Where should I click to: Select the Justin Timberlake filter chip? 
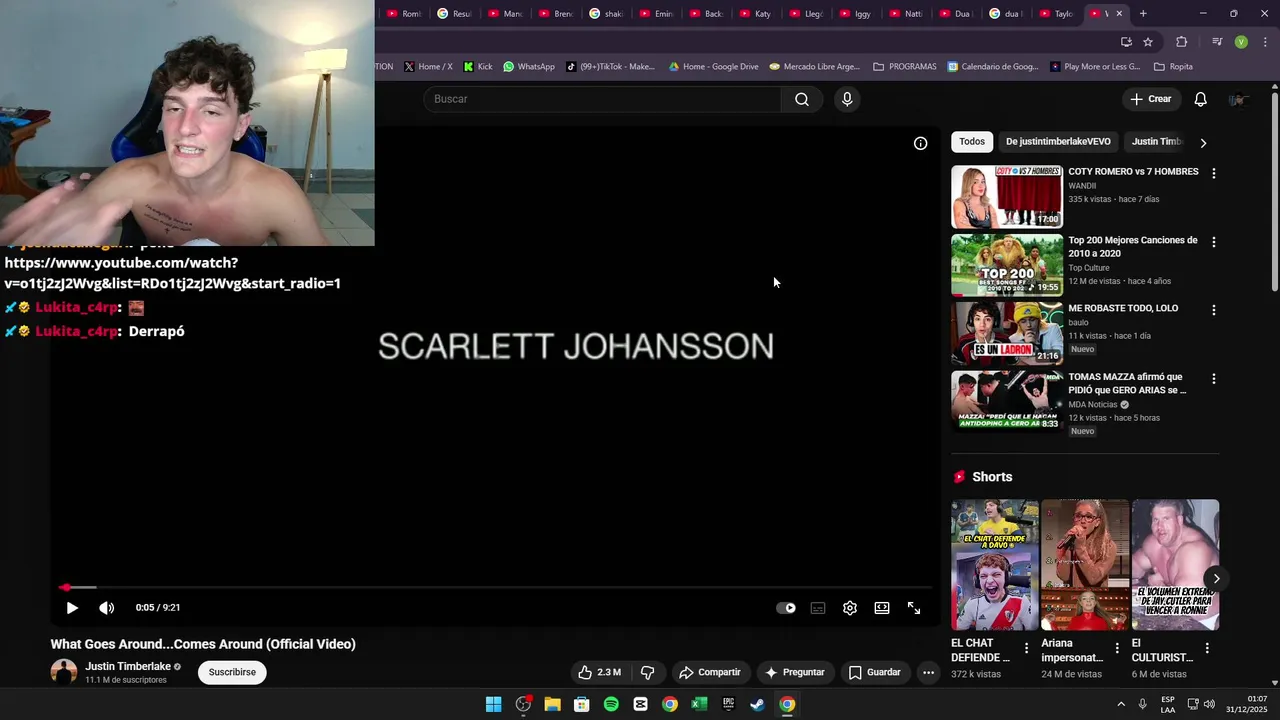pos(1157,142)
